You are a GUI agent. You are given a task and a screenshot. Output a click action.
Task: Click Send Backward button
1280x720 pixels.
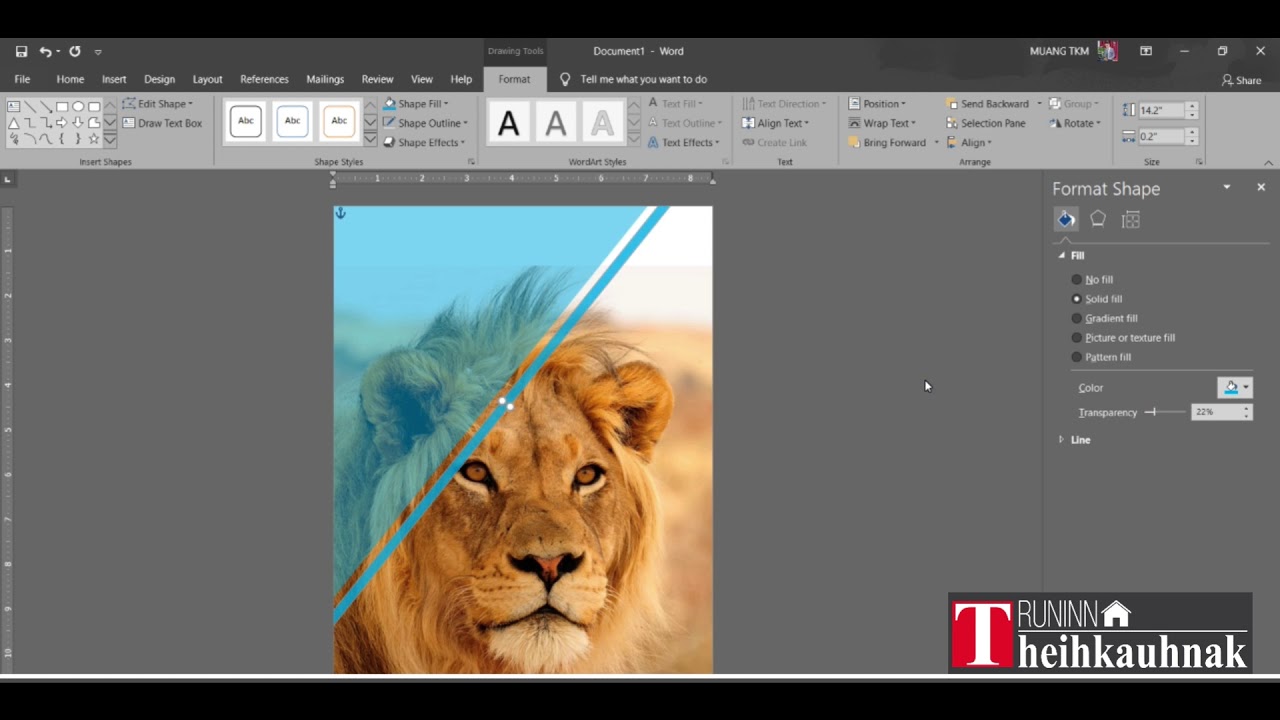coord(986,104)
